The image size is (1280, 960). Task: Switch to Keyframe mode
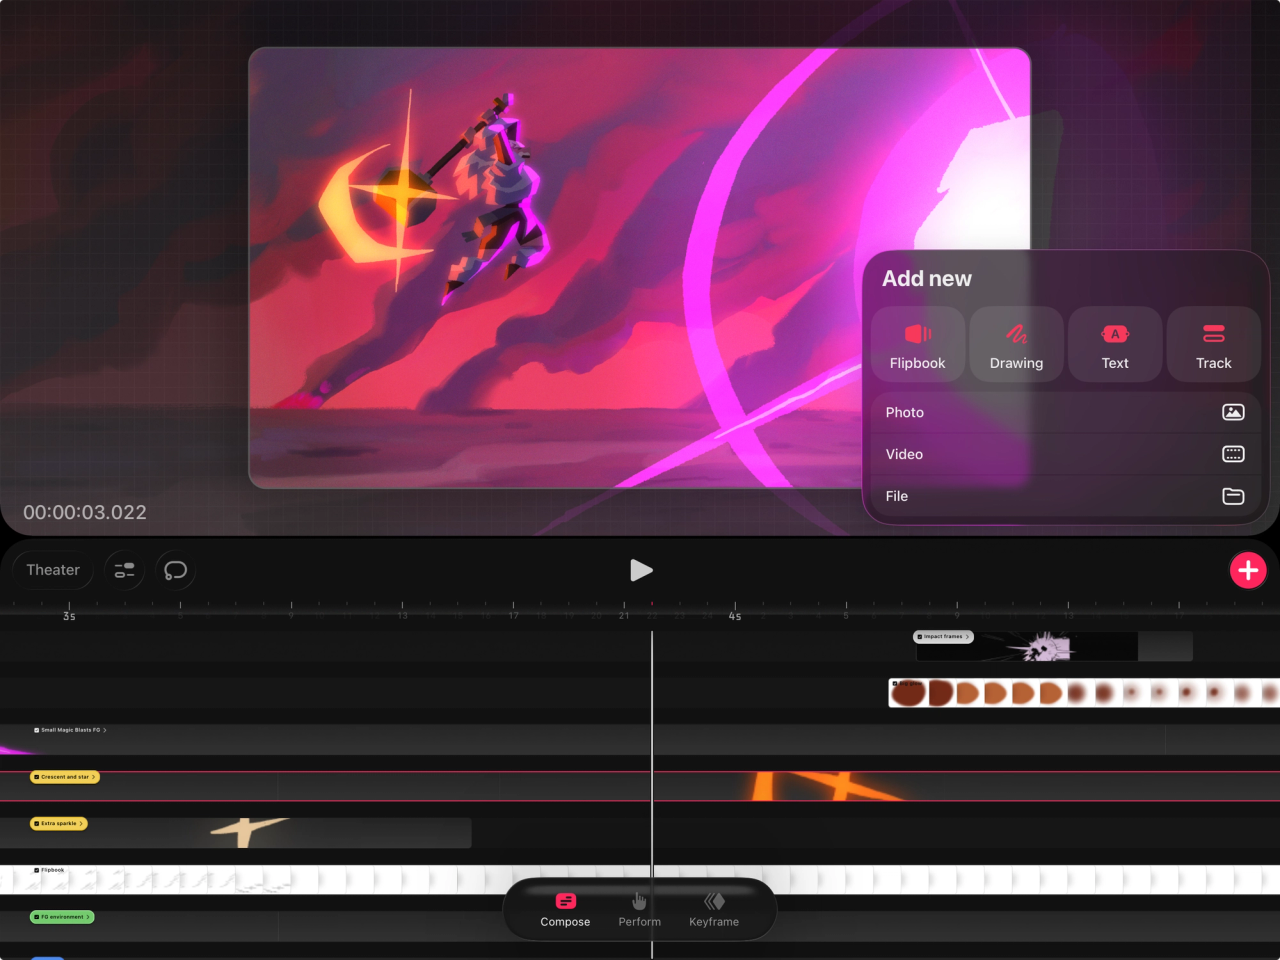(713, 911)
